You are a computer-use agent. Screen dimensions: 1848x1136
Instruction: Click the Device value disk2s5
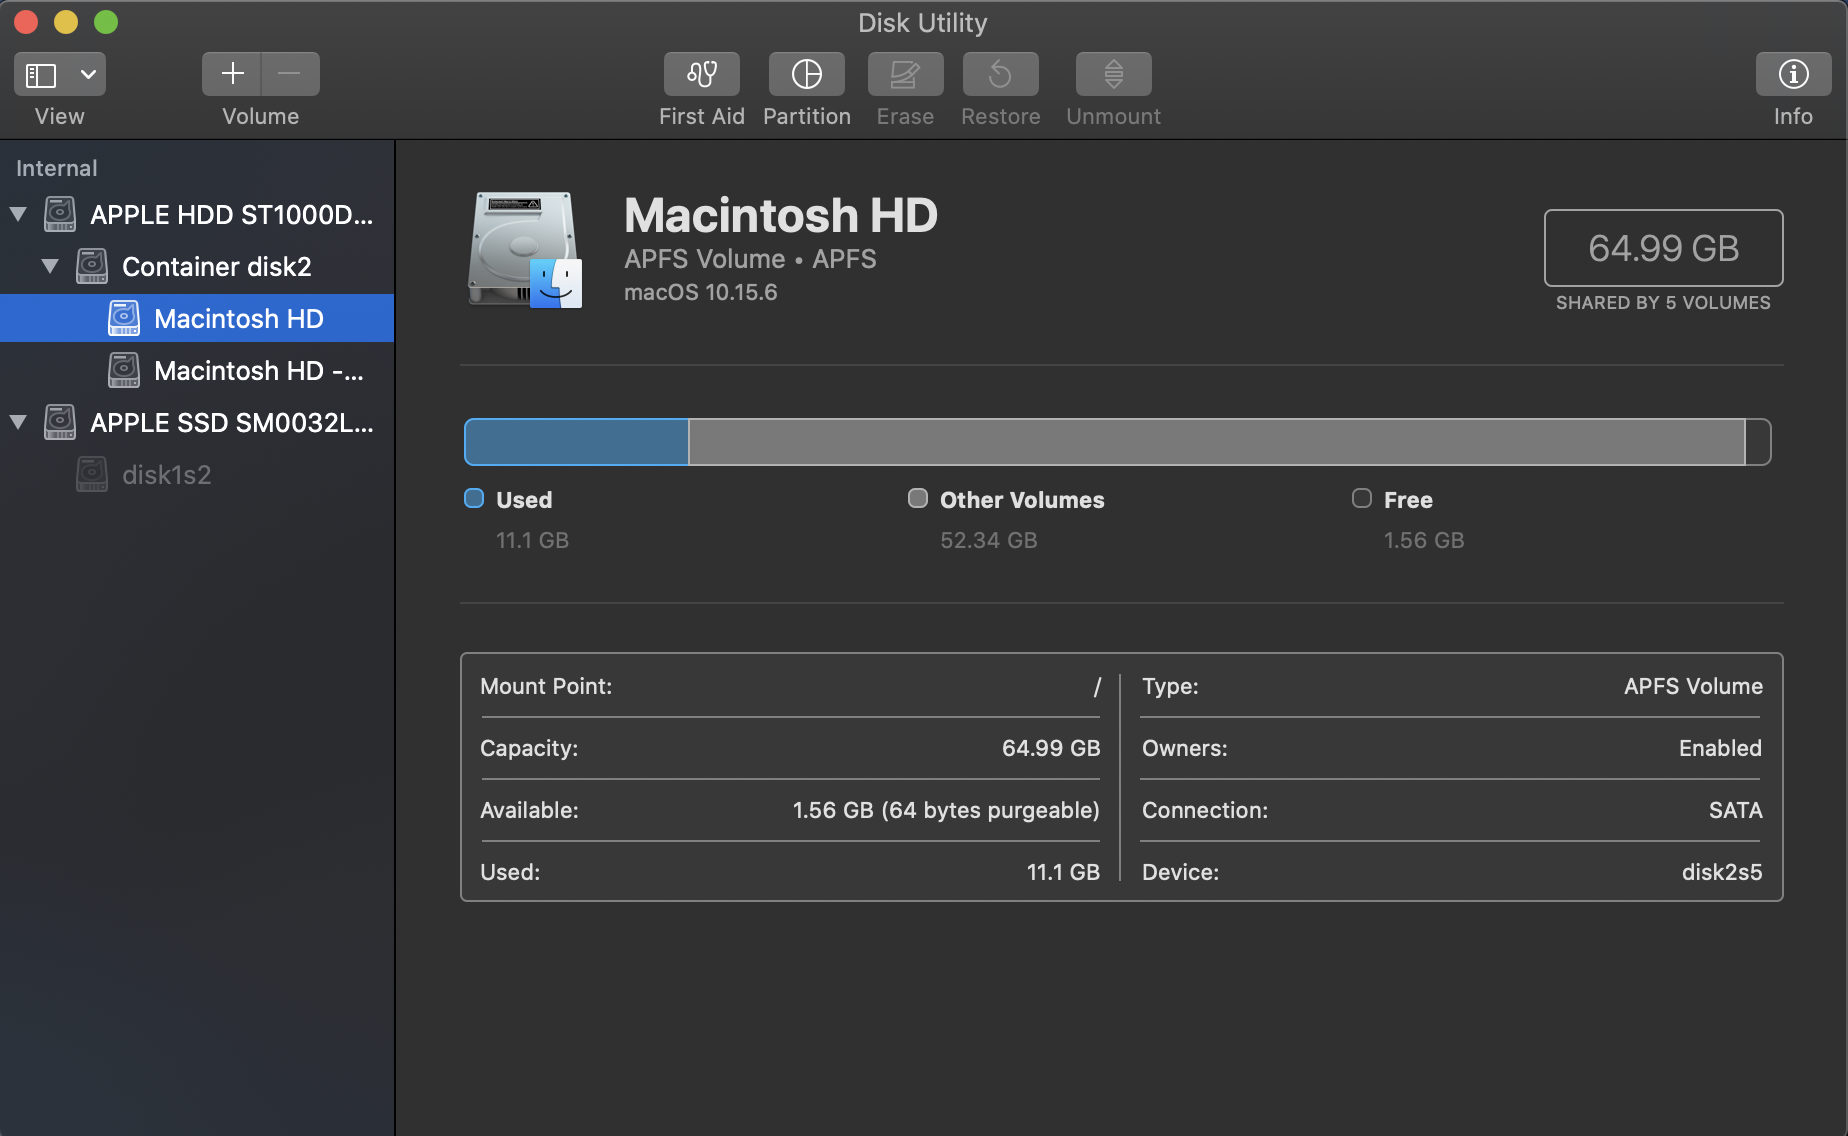coord(1722,872)
